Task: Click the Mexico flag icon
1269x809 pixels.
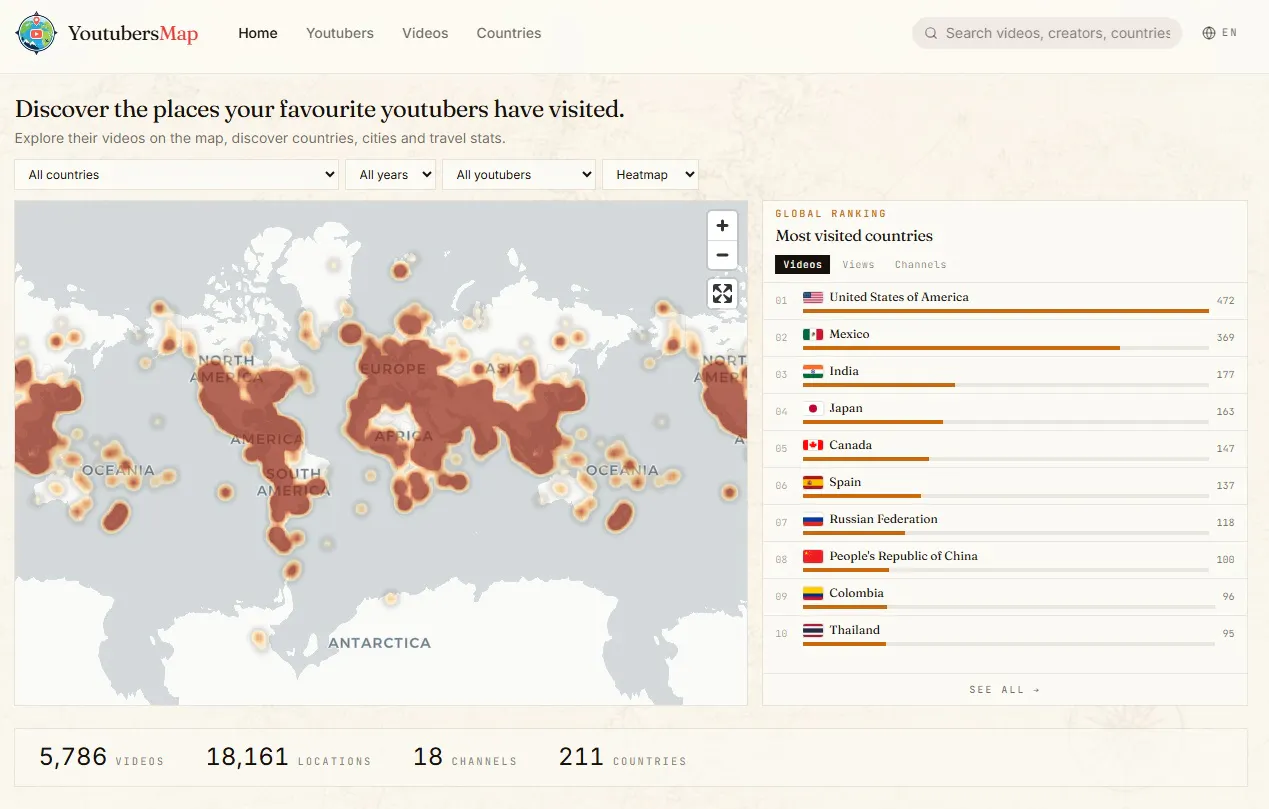Action: coord(813,334)
